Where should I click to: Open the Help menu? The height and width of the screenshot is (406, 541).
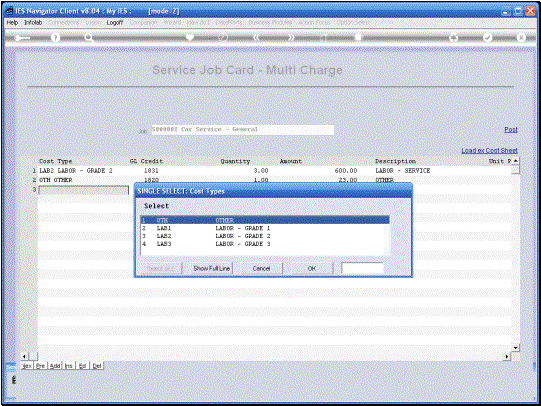pyautogui.click(x=12, y=22)
